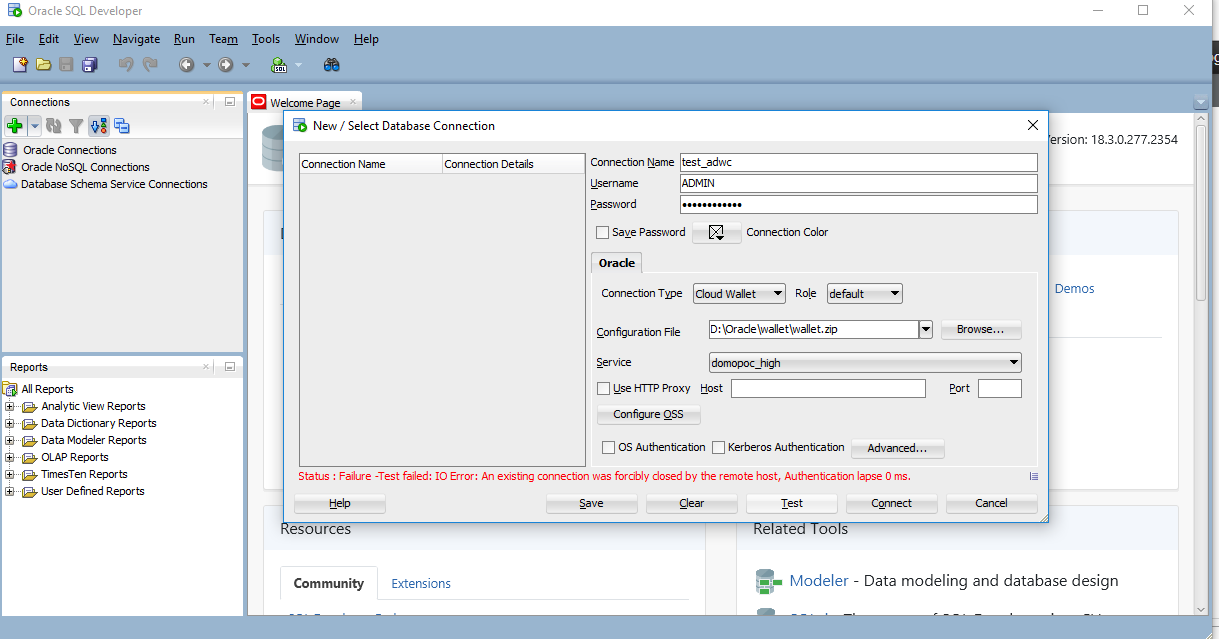The image size is (1219, 639).
Task: Expand the OLAP Reports node
Action: coord(10,458)
